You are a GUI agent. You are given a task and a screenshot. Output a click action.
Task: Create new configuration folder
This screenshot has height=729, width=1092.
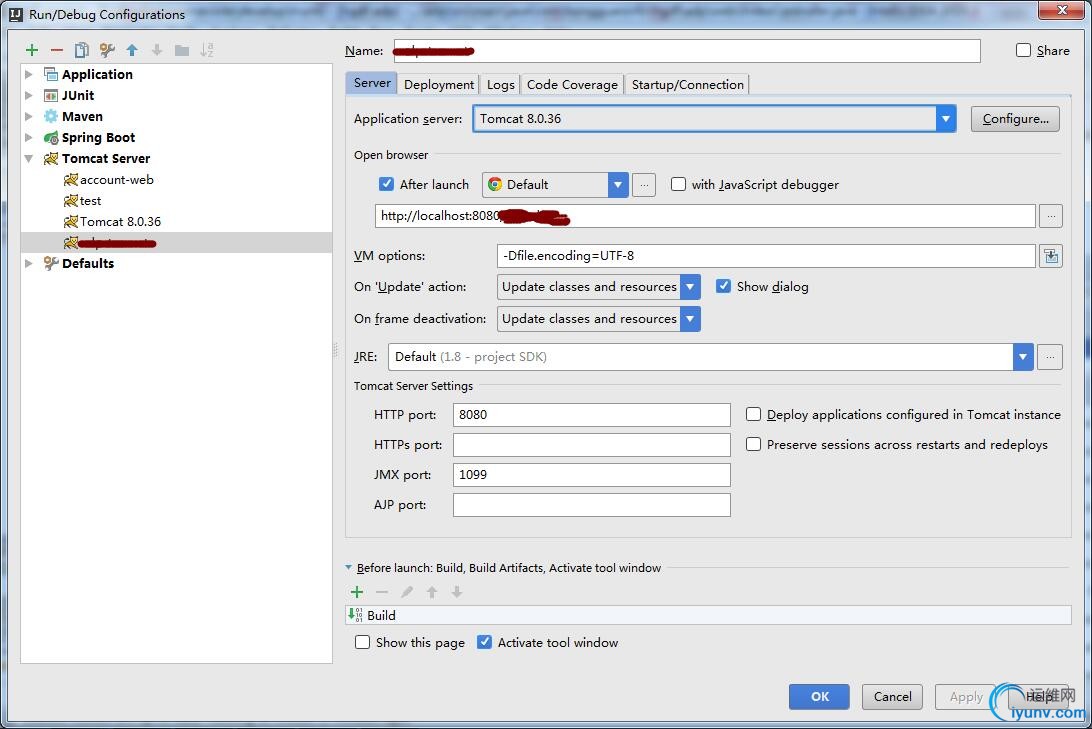[182, 50]
